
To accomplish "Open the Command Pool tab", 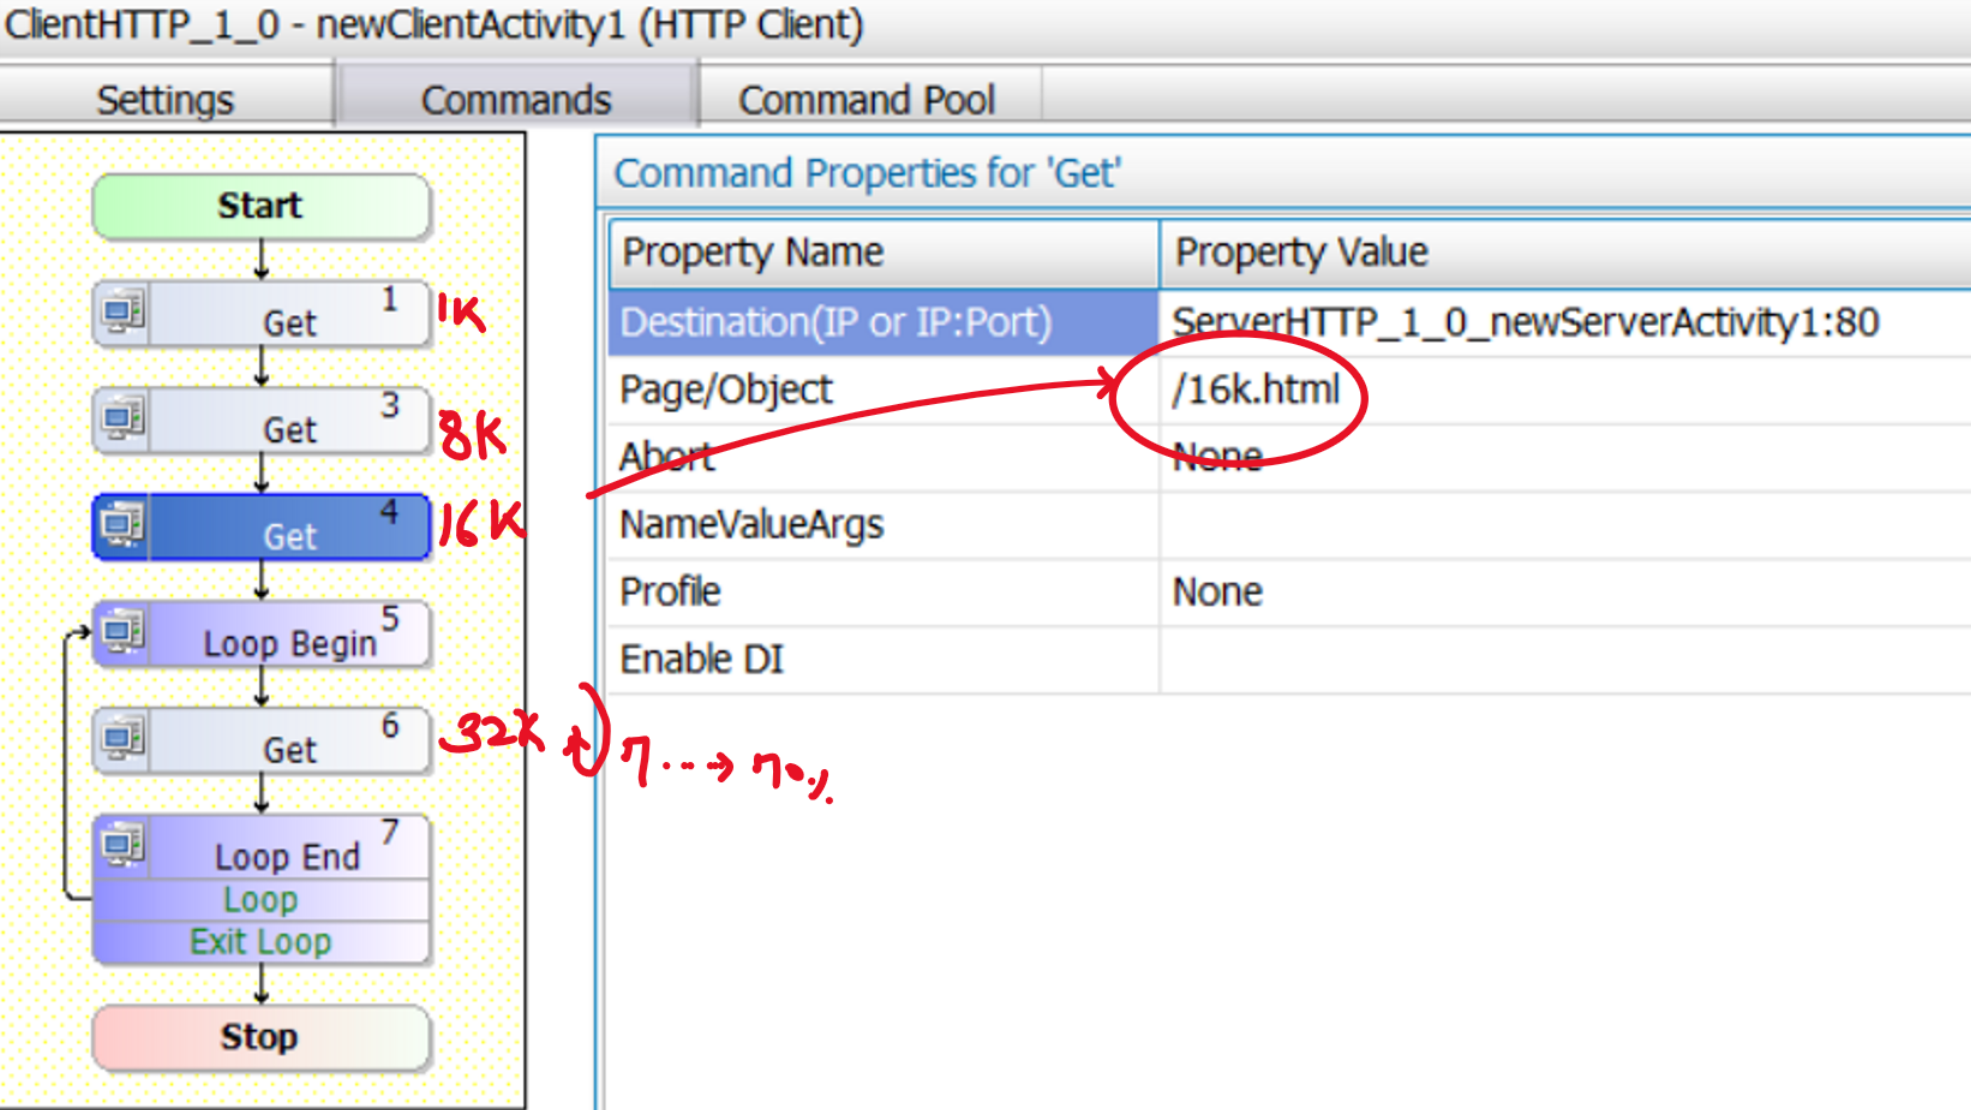I will [866, 99].
